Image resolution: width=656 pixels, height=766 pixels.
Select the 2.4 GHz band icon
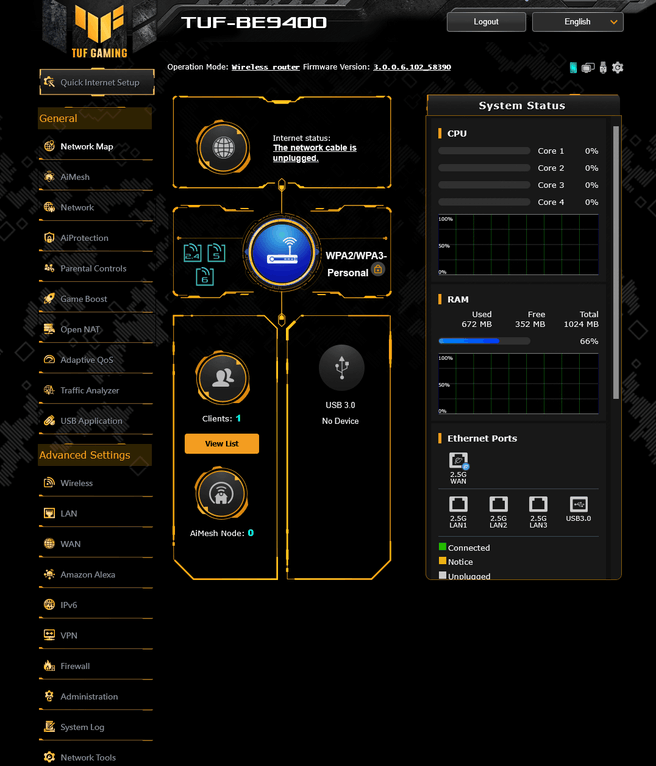pos(192,253)
